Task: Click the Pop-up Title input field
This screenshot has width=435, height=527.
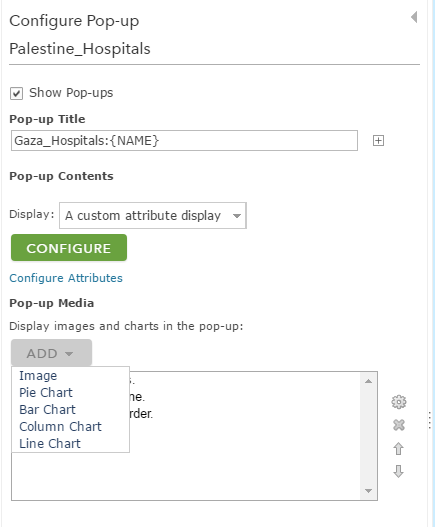Action: pyautogui.click(x=184, y=140)
